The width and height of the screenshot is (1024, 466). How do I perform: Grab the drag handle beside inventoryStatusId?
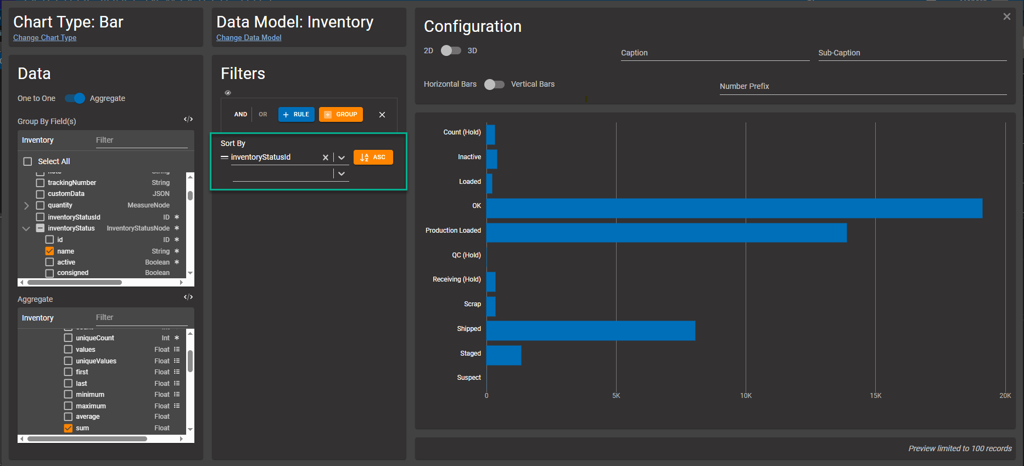(x=224, y=158)
